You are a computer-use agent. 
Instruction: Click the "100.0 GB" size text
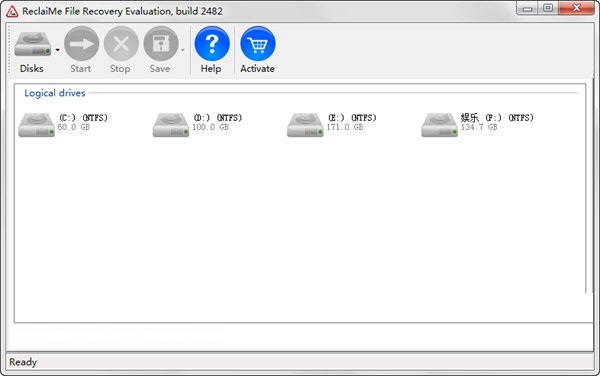[210, 127]
